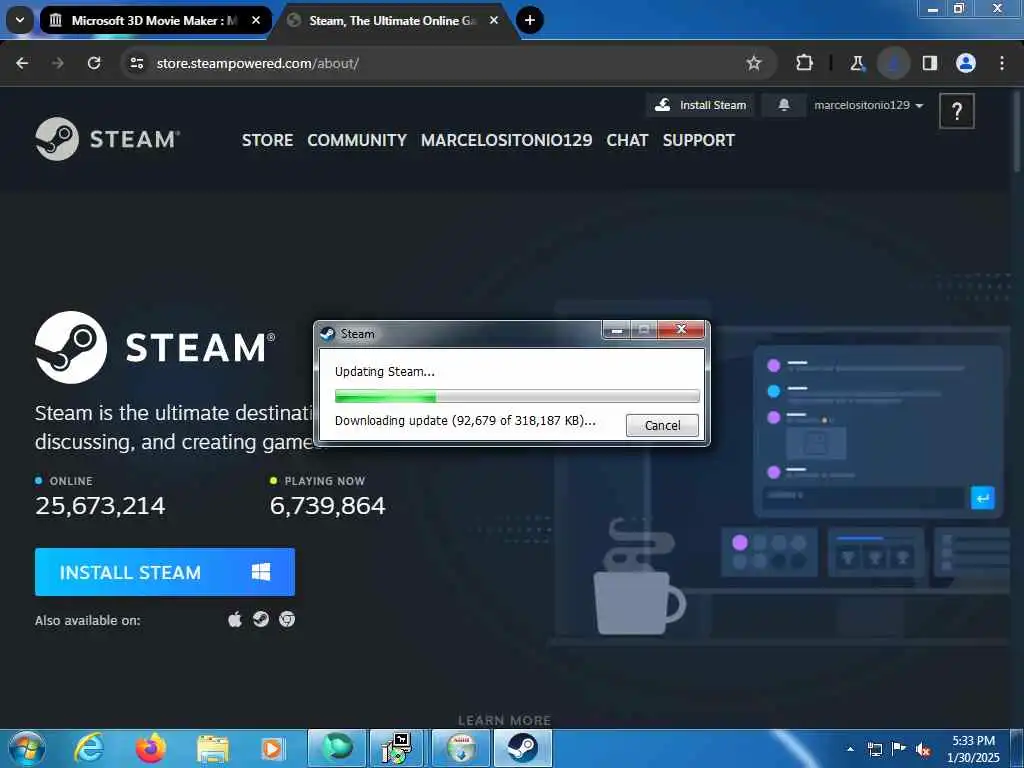Screen dimensions: 1024x768
Task: Open the browser profile avatar
Action: 966,63
